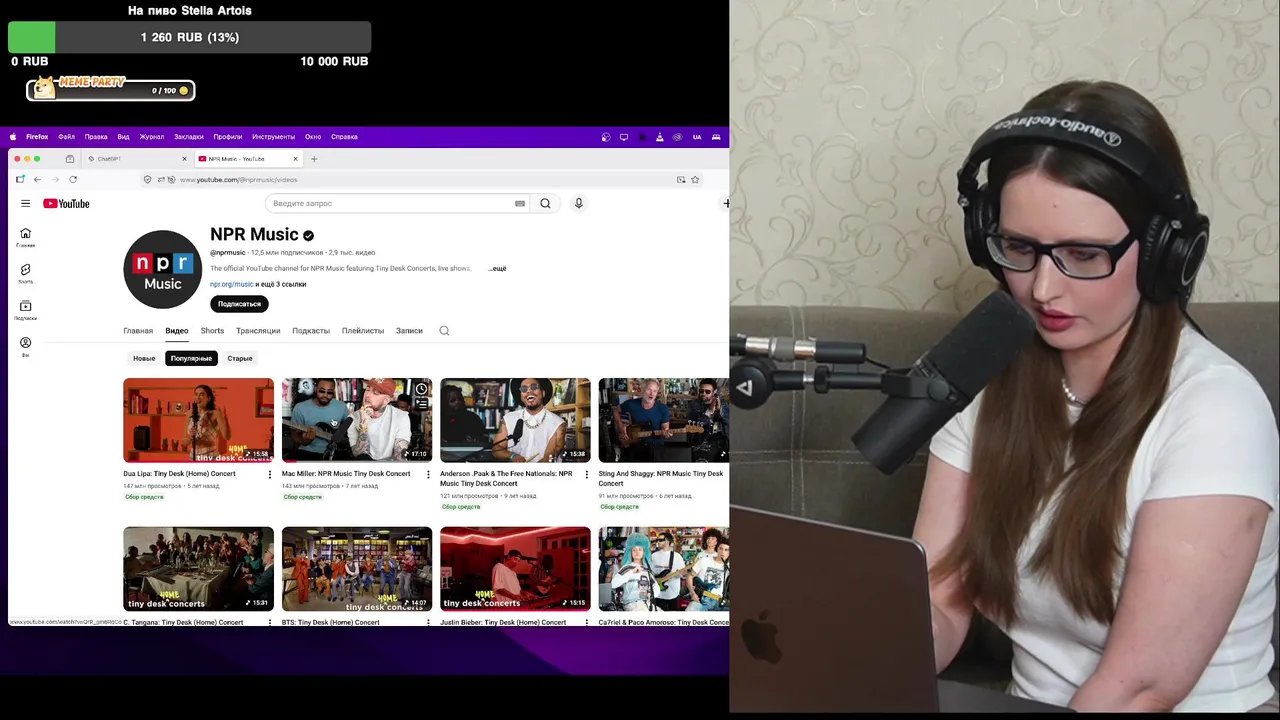This screenshot has width=1280, height=720.
Task: Open BTS Tiny Desk video thumbnail
Action: (357, 569)
